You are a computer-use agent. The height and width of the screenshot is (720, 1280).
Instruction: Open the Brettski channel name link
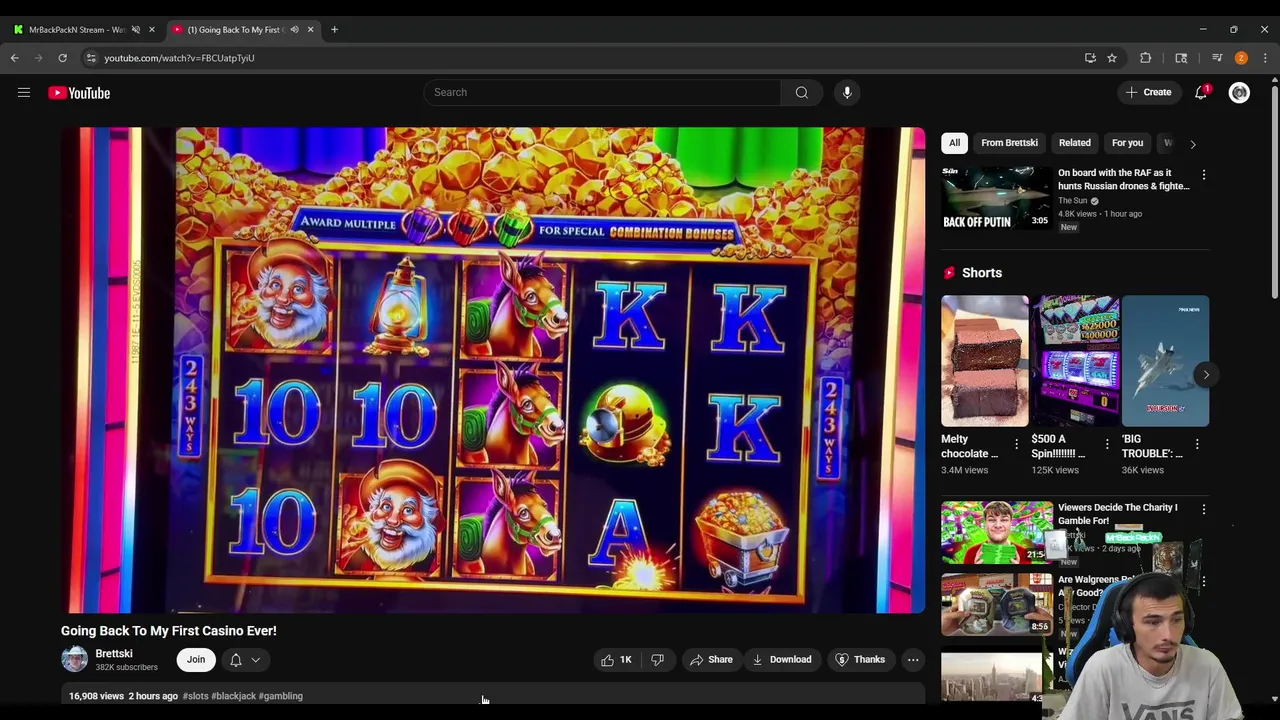pos(114,654)
